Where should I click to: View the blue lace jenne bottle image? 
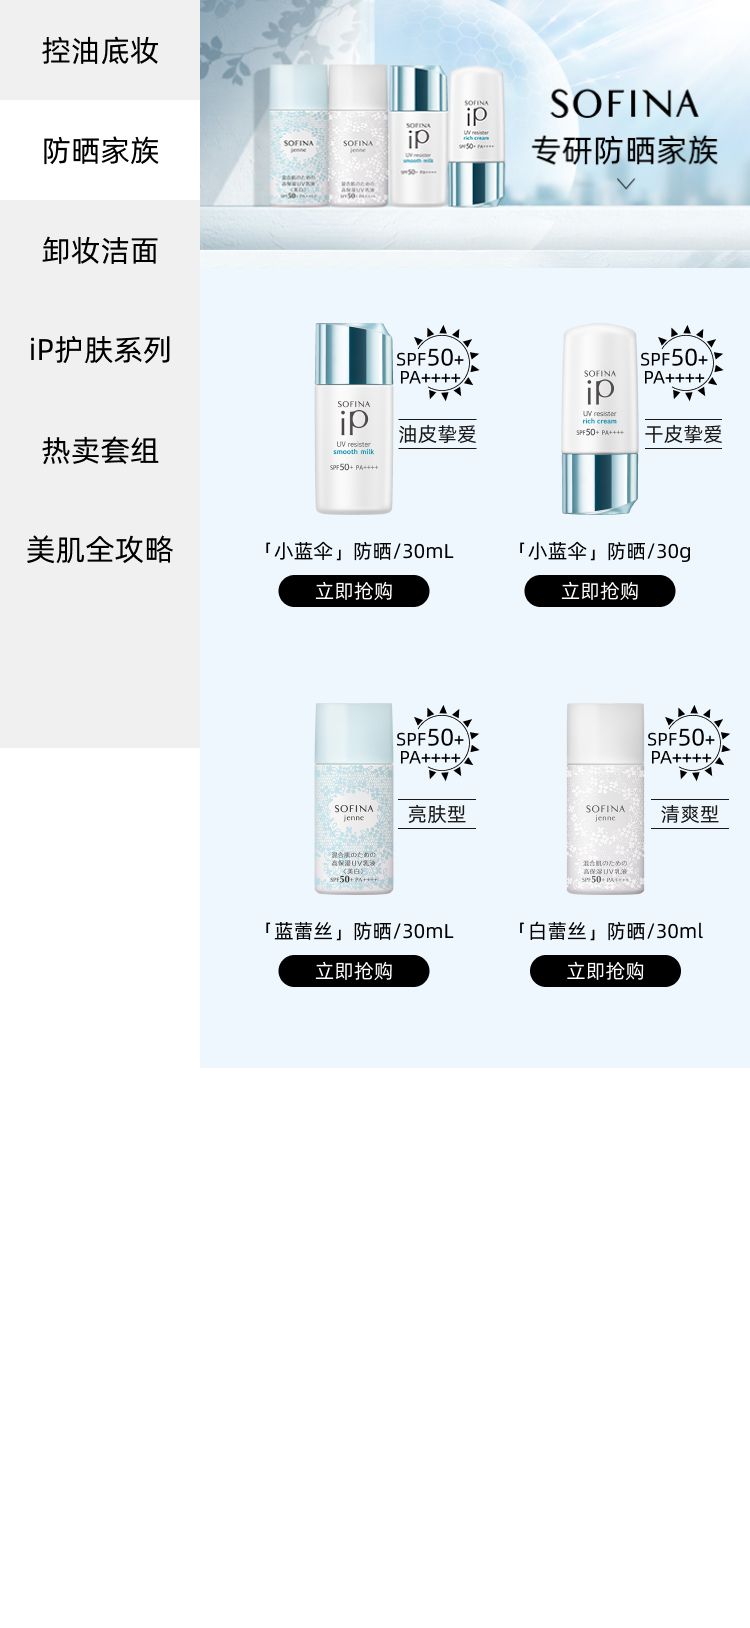tap(354, 799)
